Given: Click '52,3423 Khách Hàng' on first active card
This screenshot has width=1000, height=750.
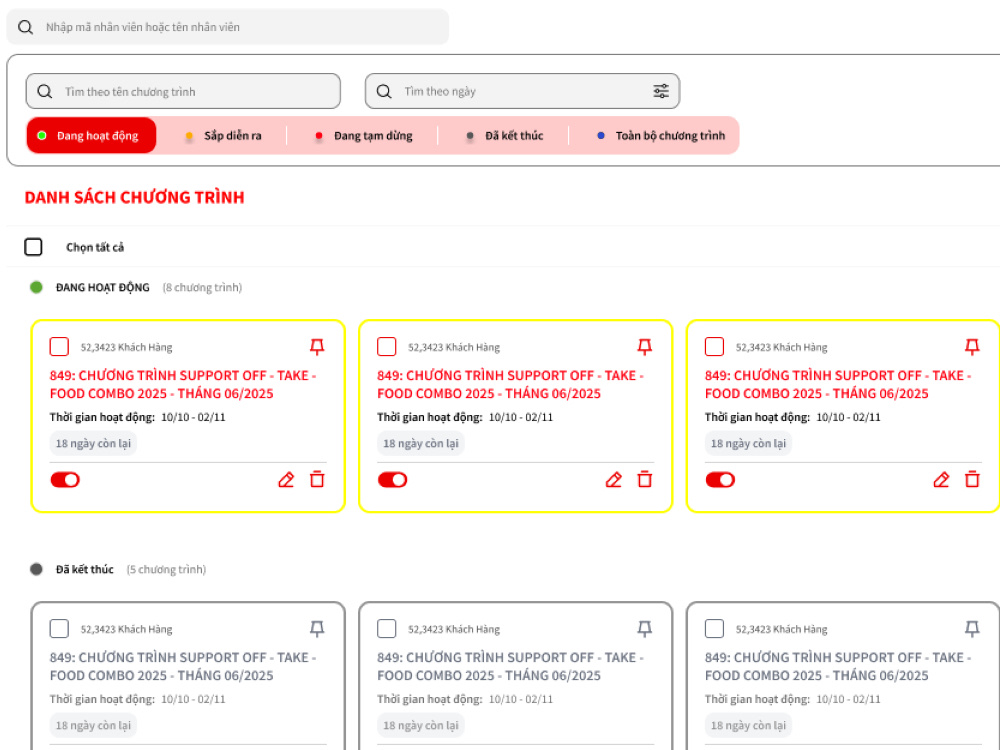Looking at the screenshot, I should (126, 347).
